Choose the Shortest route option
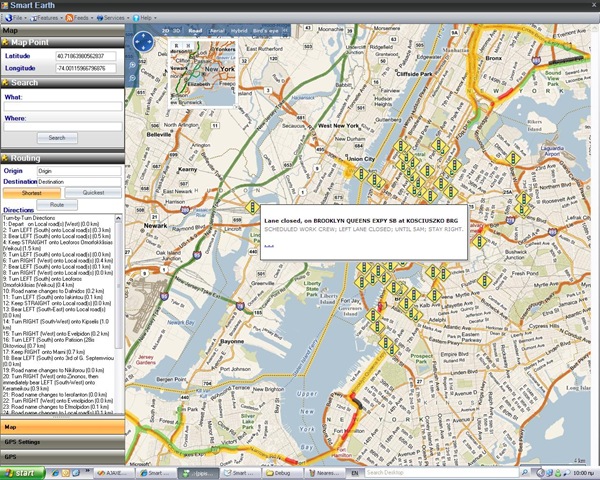Image resolution: width=600 pixels, height=480 pixels. click(32, 193)
